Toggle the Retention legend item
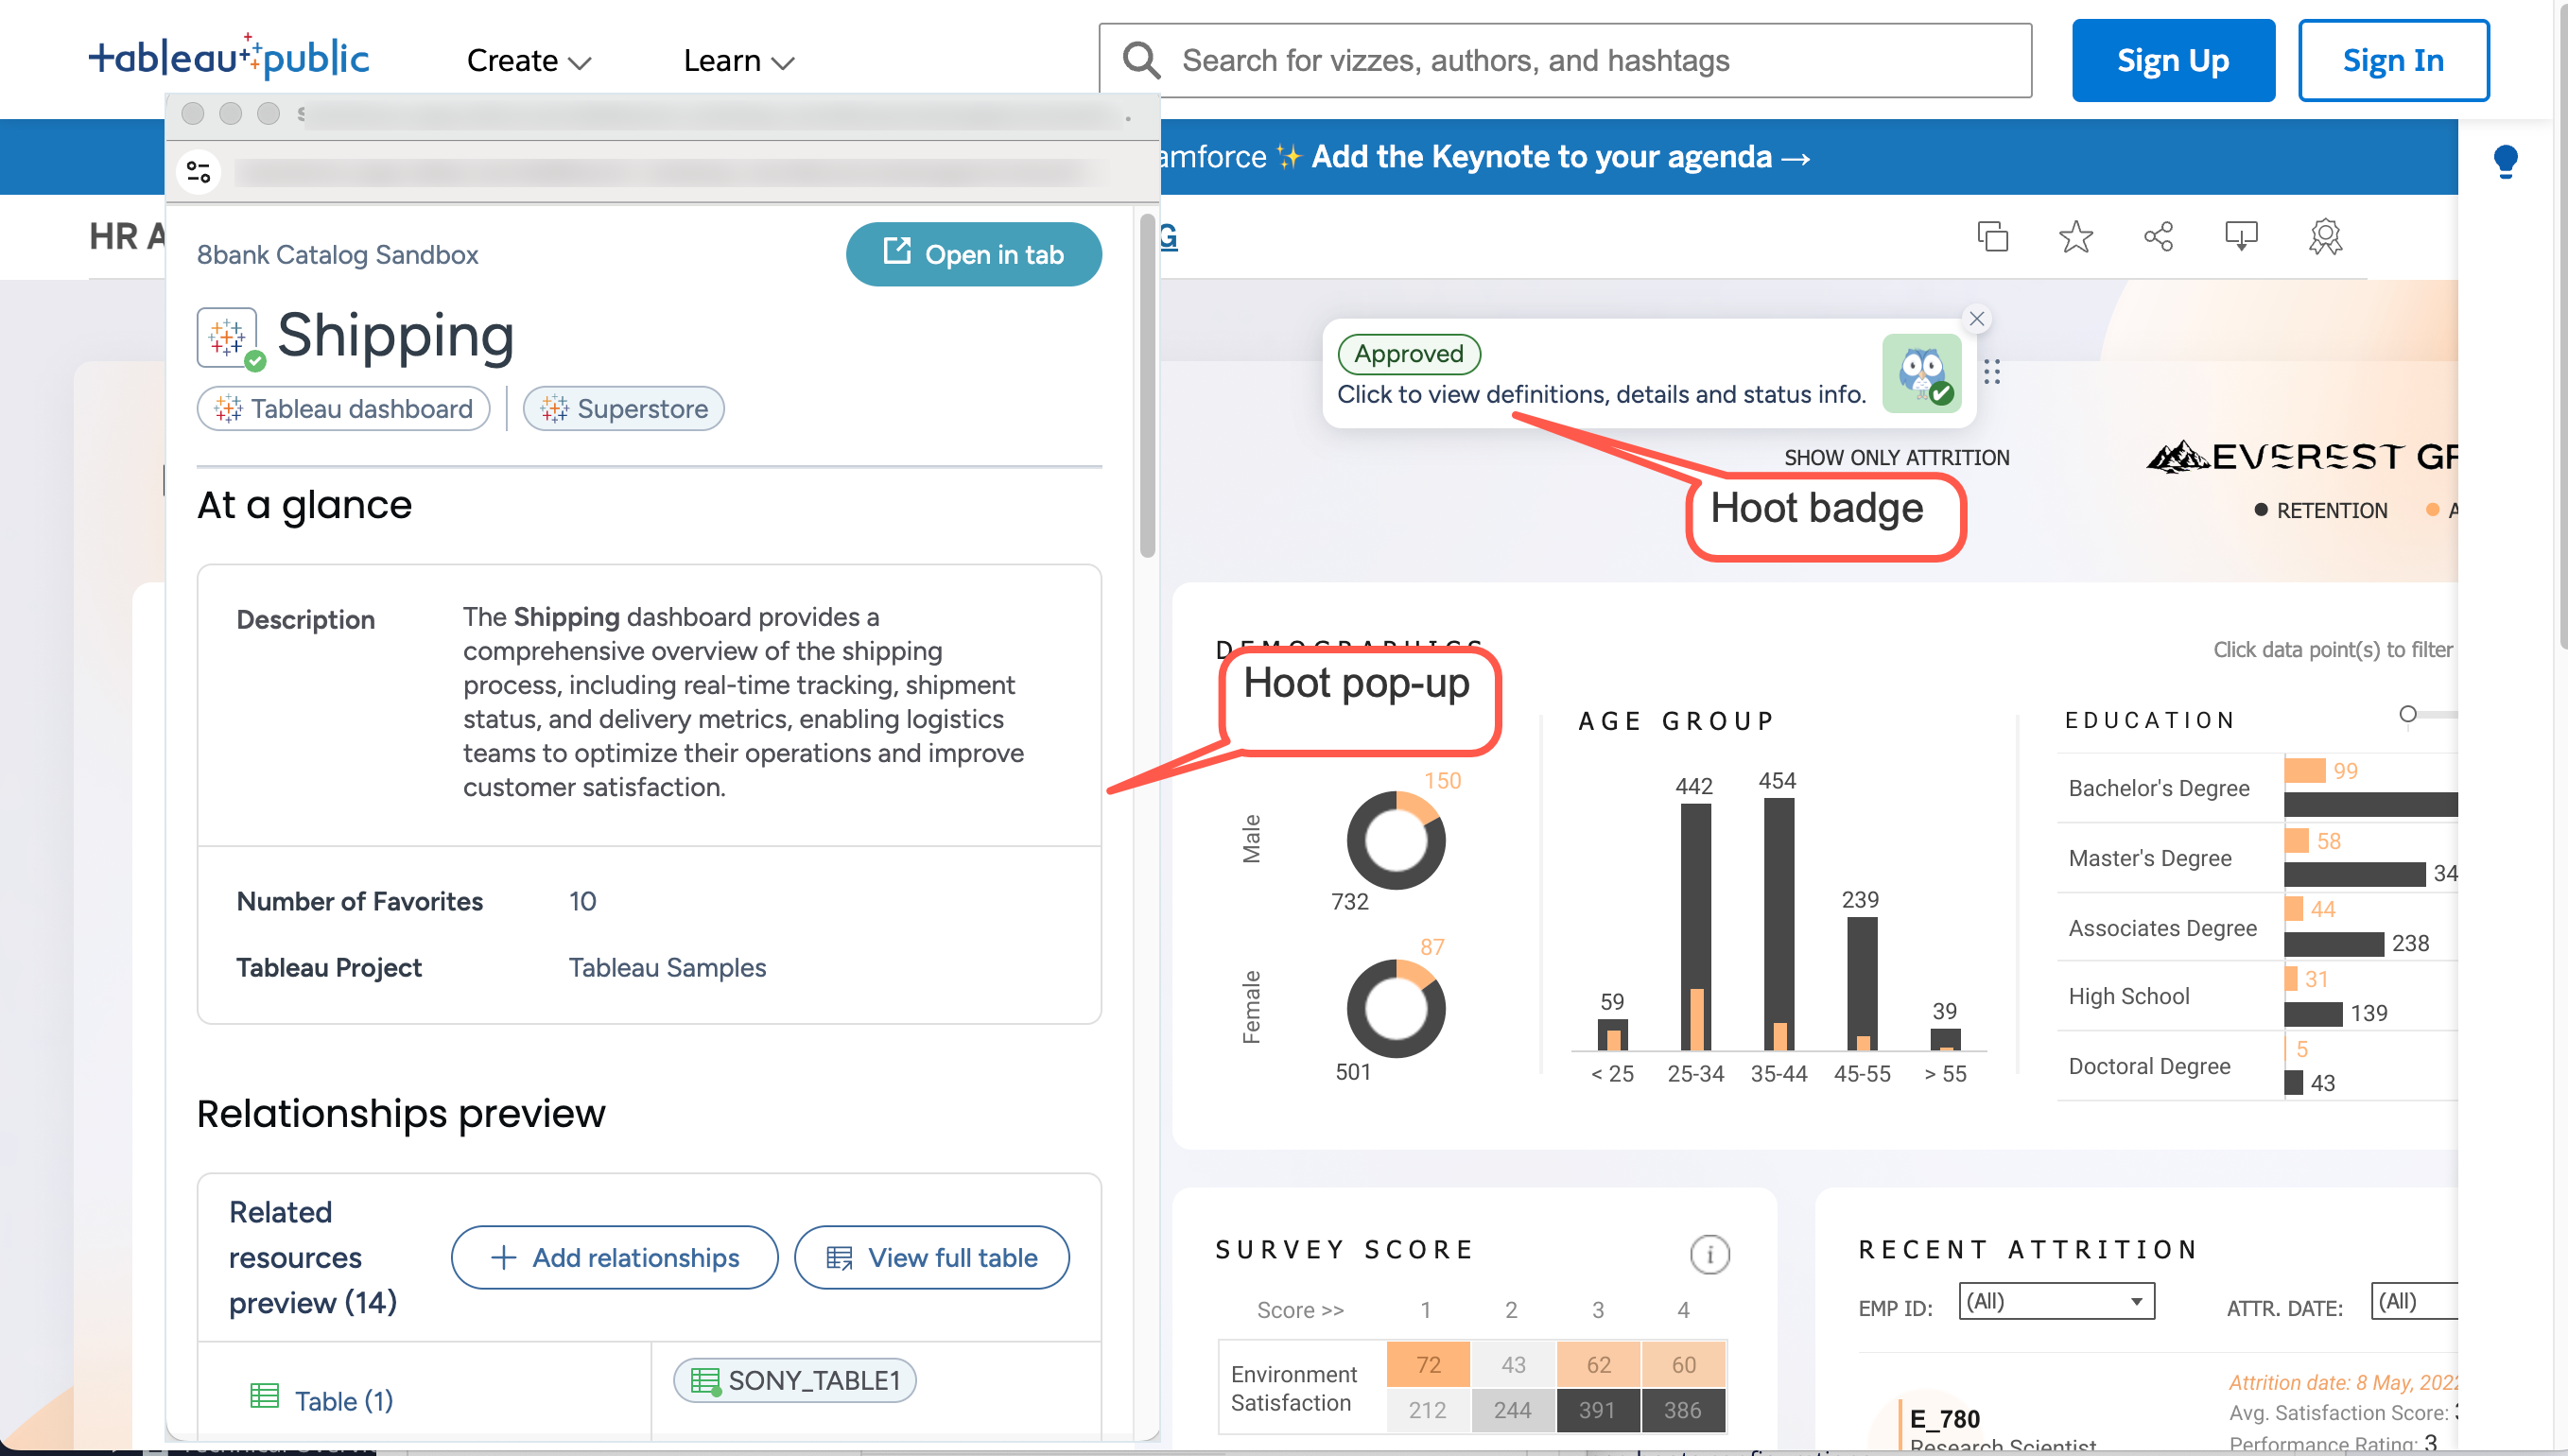2568x1456 pixels. tap(2320, 511)
